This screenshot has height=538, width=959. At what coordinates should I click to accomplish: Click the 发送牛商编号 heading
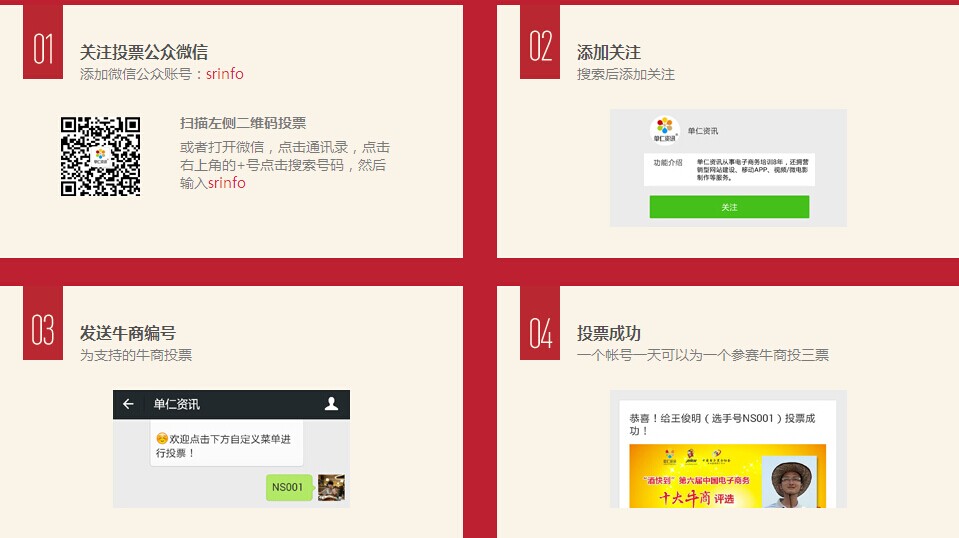128,333
